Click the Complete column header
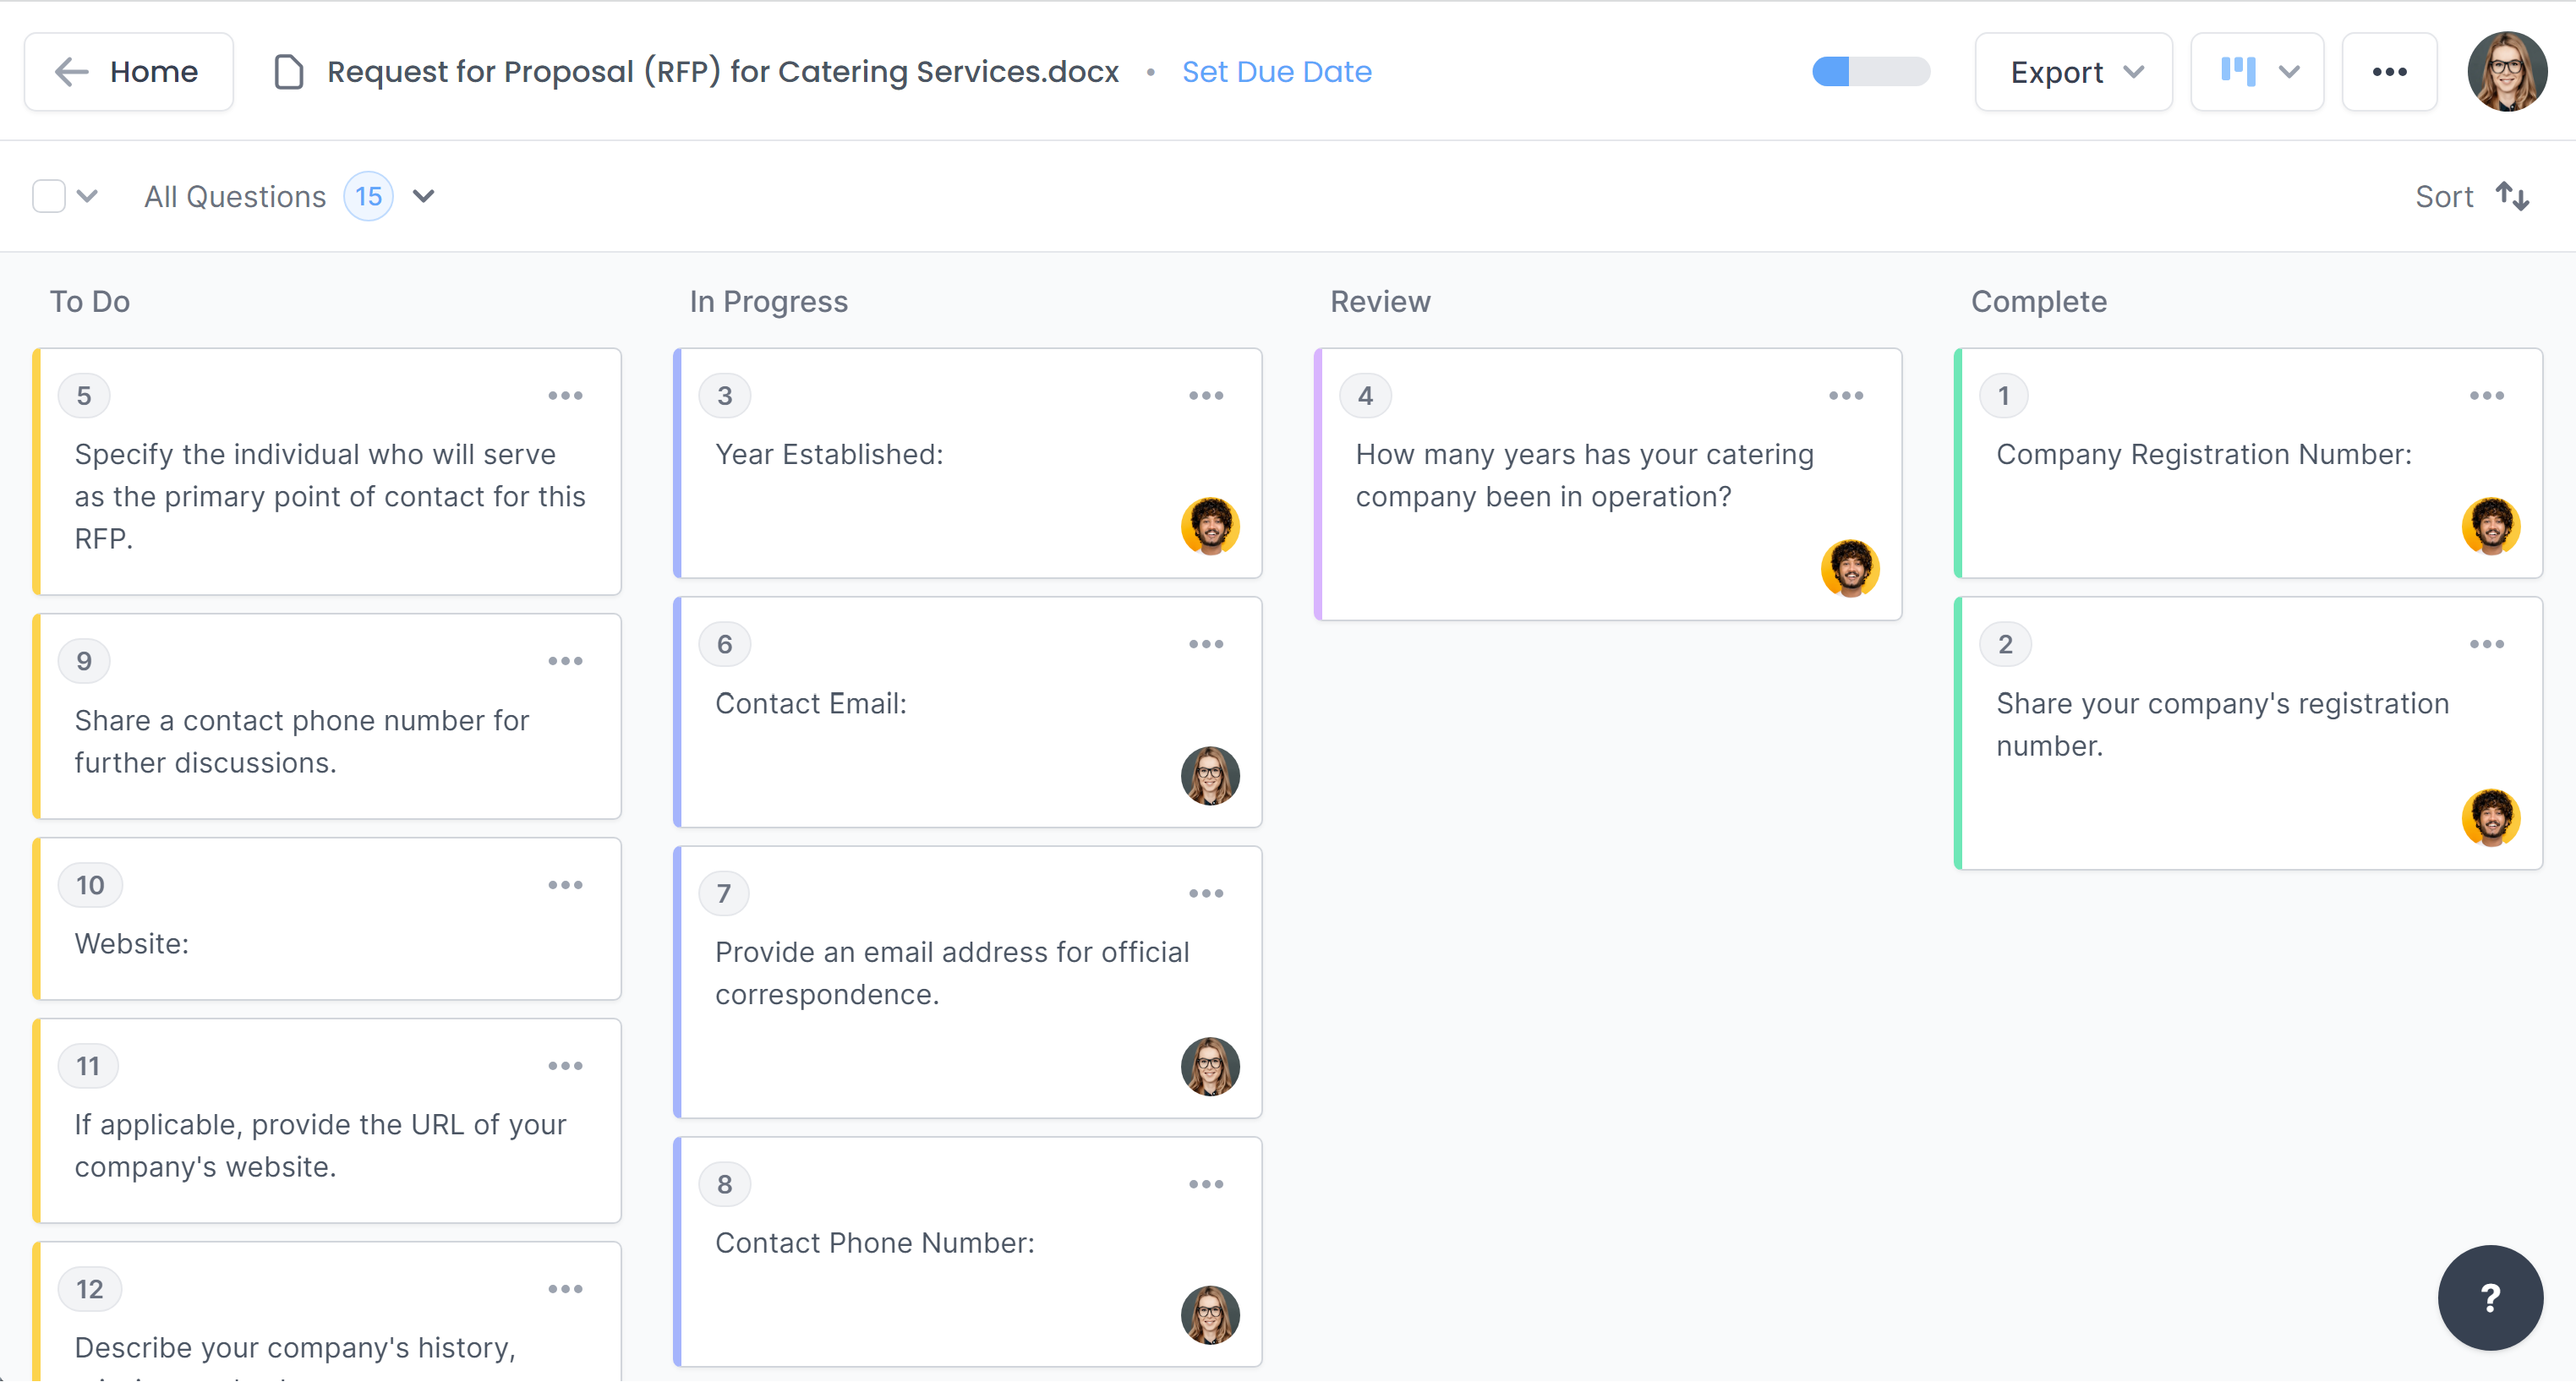Viewport: 2576px width, 1382px height. tap(2038, 301)
